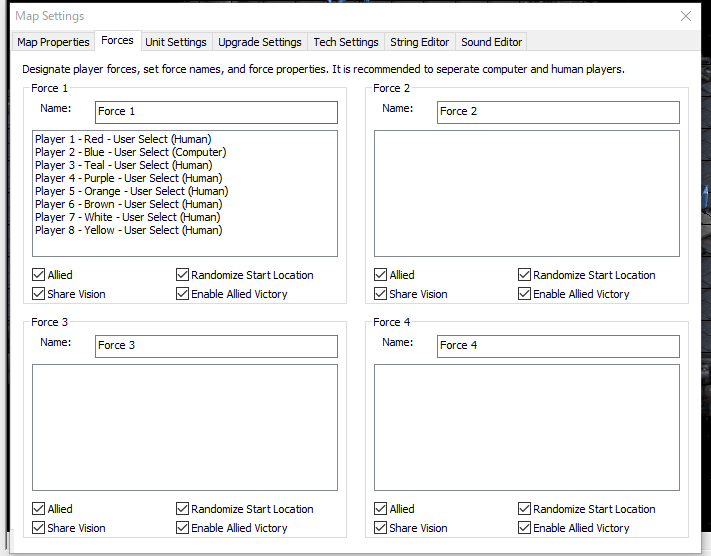Go to Tech Settings tab
Image resolution: width=711 pixels, height=556 pixels.
point(346,42)
